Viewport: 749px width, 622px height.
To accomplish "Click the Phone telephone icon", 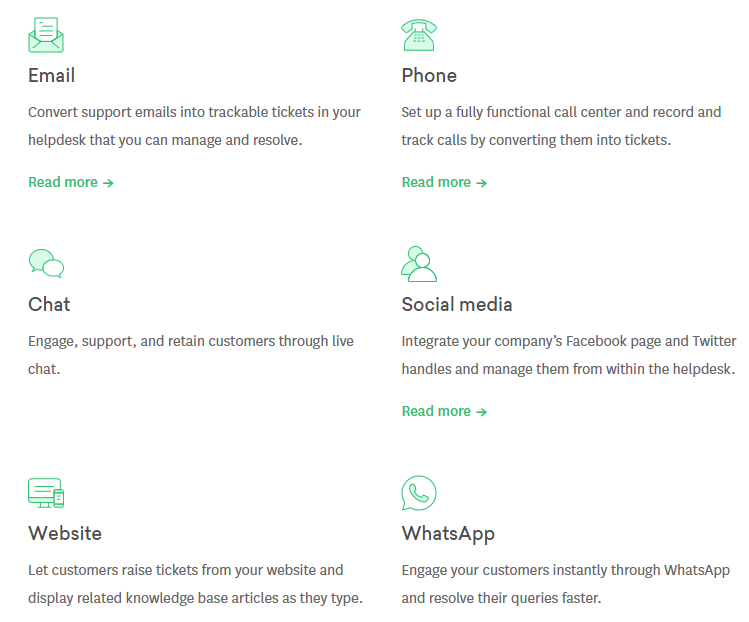I will (x=419, y=35).
